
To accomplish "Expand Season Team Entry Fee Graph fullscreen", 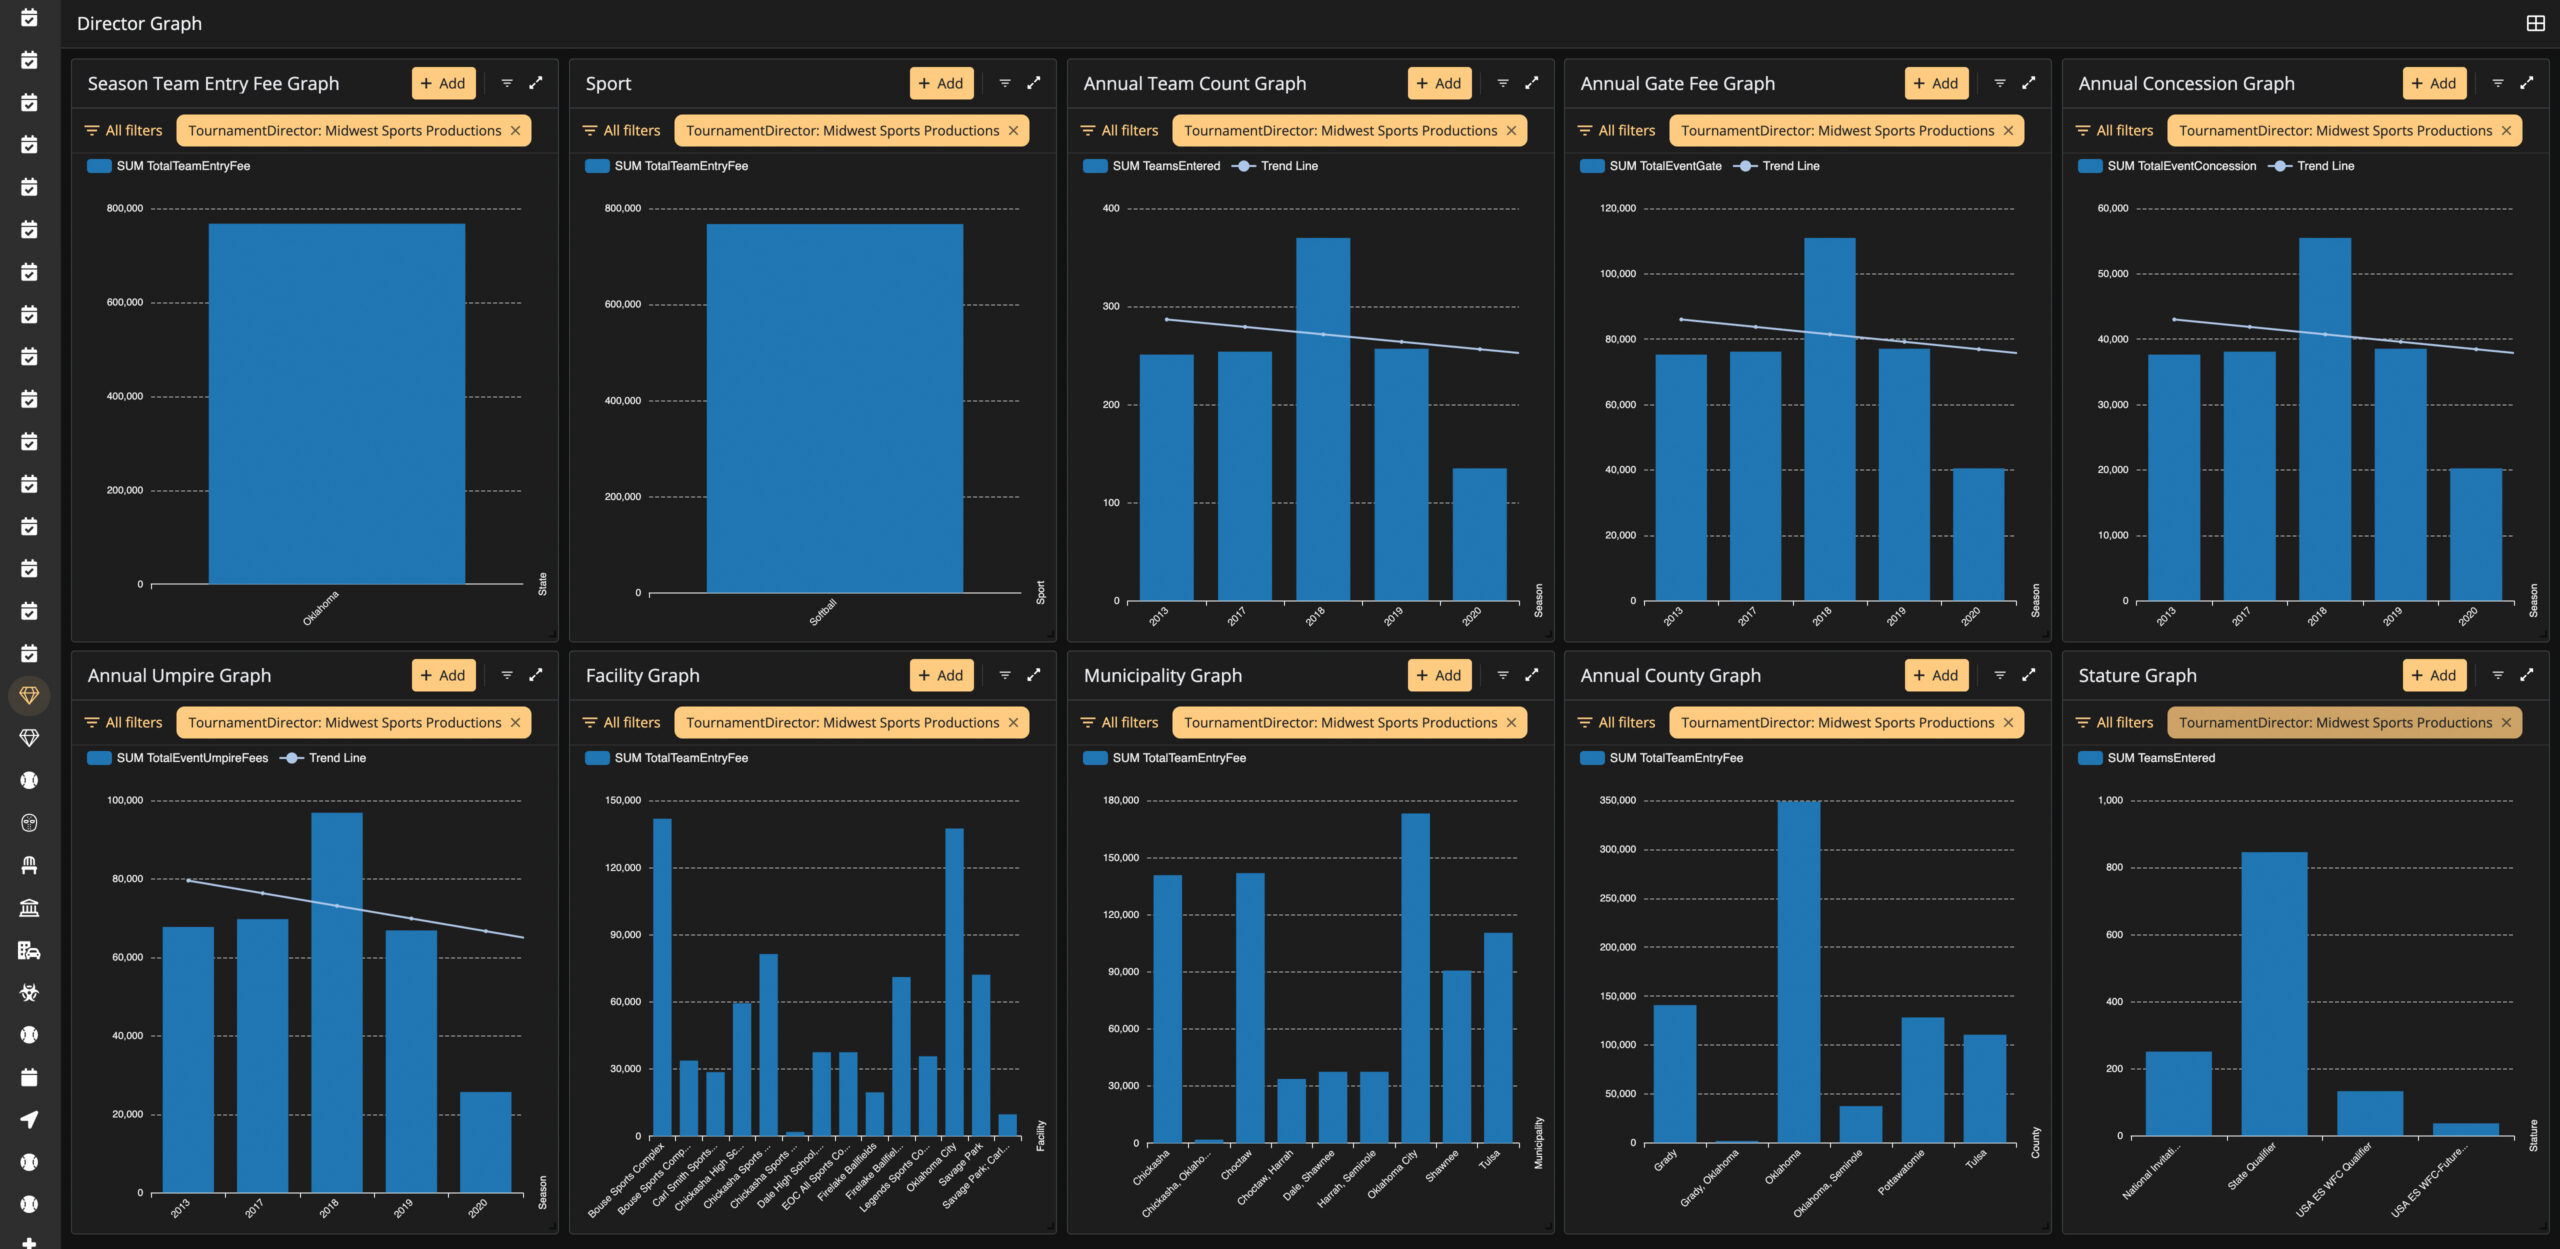I will coord(536,83).
